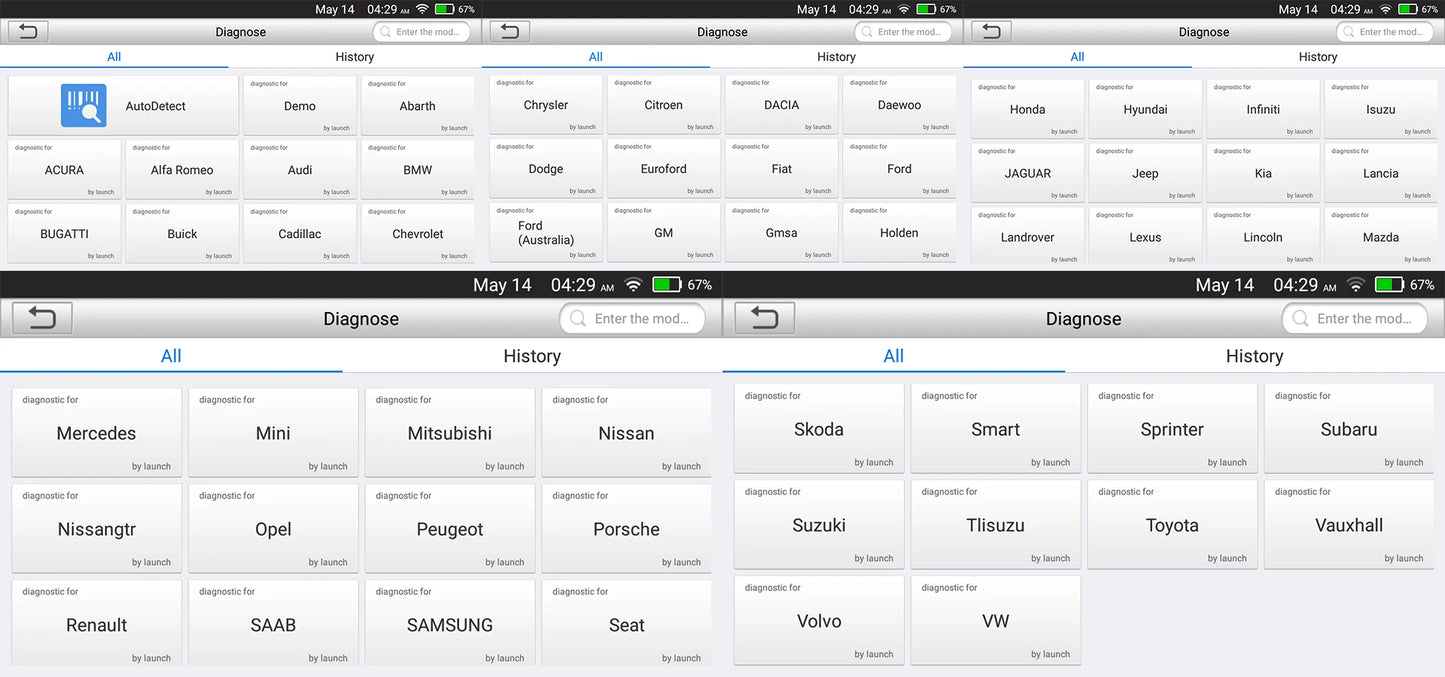Select the Honda tile
1445x677 pixels.
tap(1028, 109)
